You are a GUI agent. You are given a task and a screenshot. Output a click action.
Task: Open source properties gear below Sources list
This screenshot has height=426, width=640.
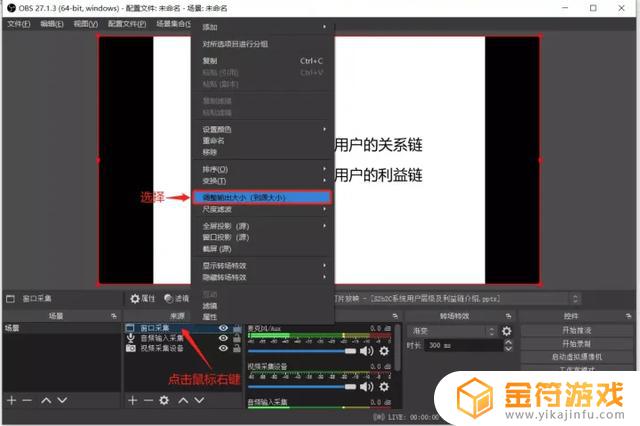164,400
